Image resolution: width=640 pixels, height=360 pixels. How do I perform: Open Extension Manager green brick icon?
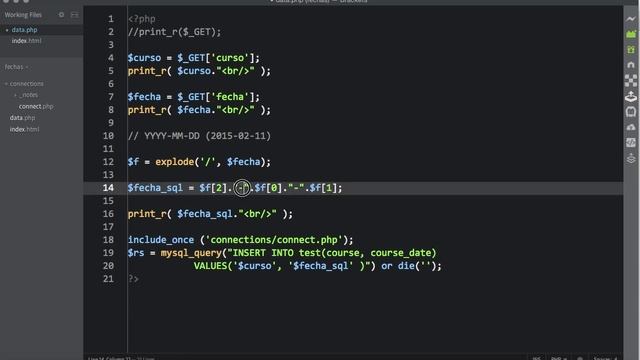coord(631,34)
